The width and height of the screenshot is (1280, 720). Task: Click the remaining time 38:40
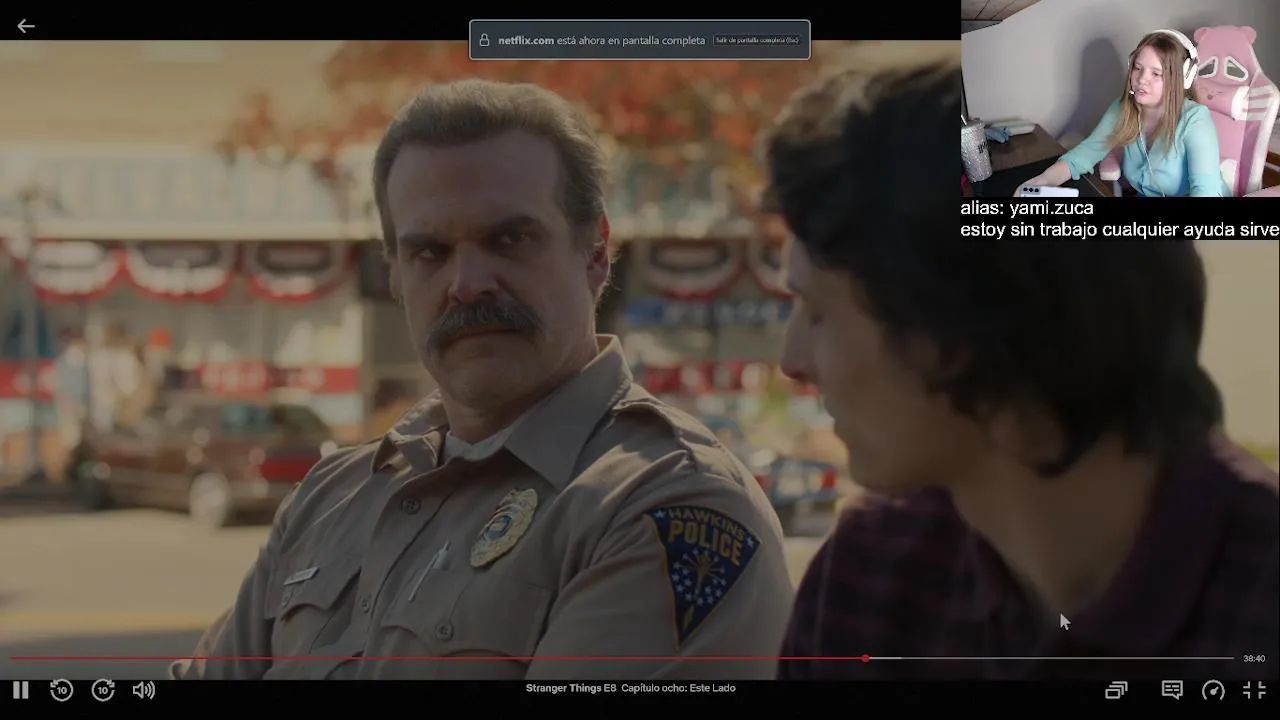(x=1254, y=658)
